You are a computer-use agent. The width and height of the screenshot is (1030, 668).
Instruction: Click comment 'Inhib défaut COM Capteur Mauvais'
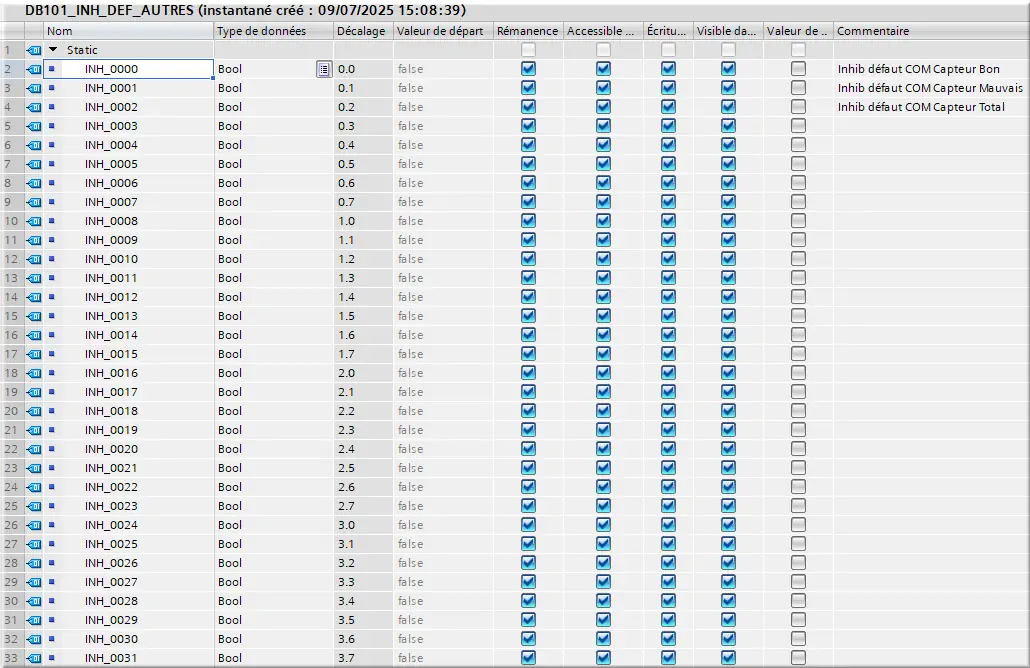click(x=930, y=88)
